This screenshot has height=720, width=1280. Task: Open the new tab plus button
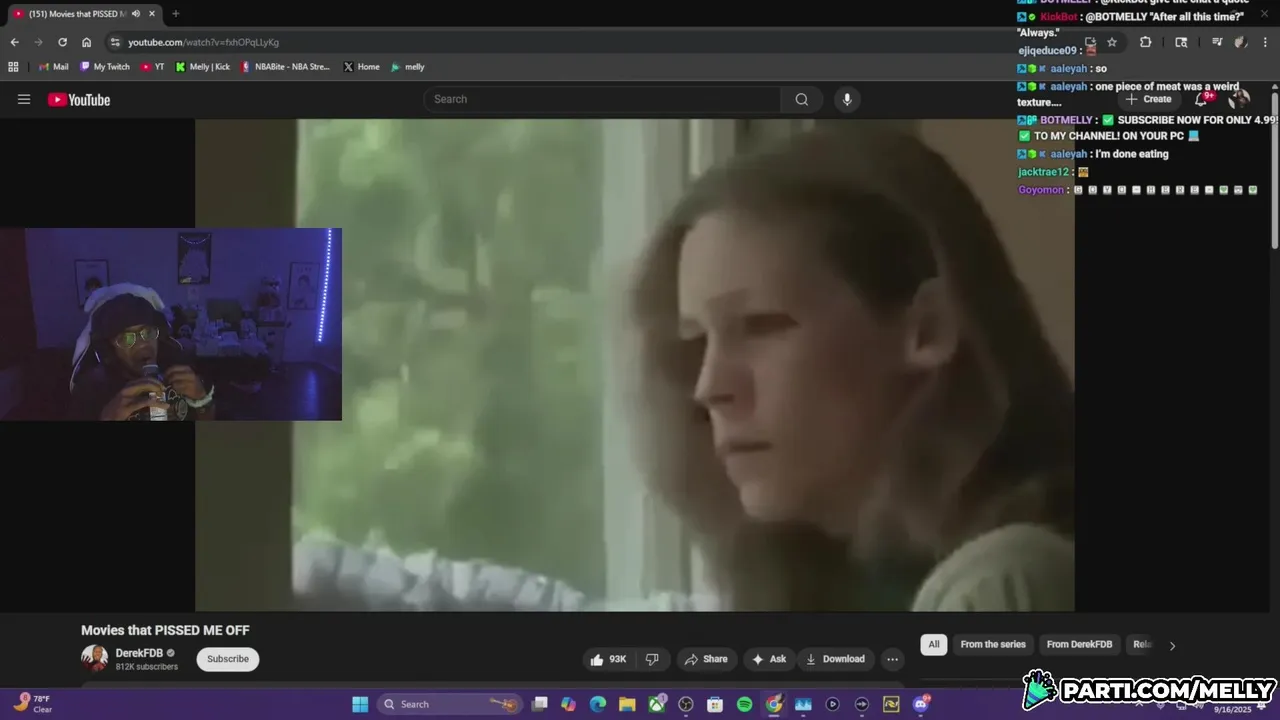pyautogui.click(x=176, y=14)
